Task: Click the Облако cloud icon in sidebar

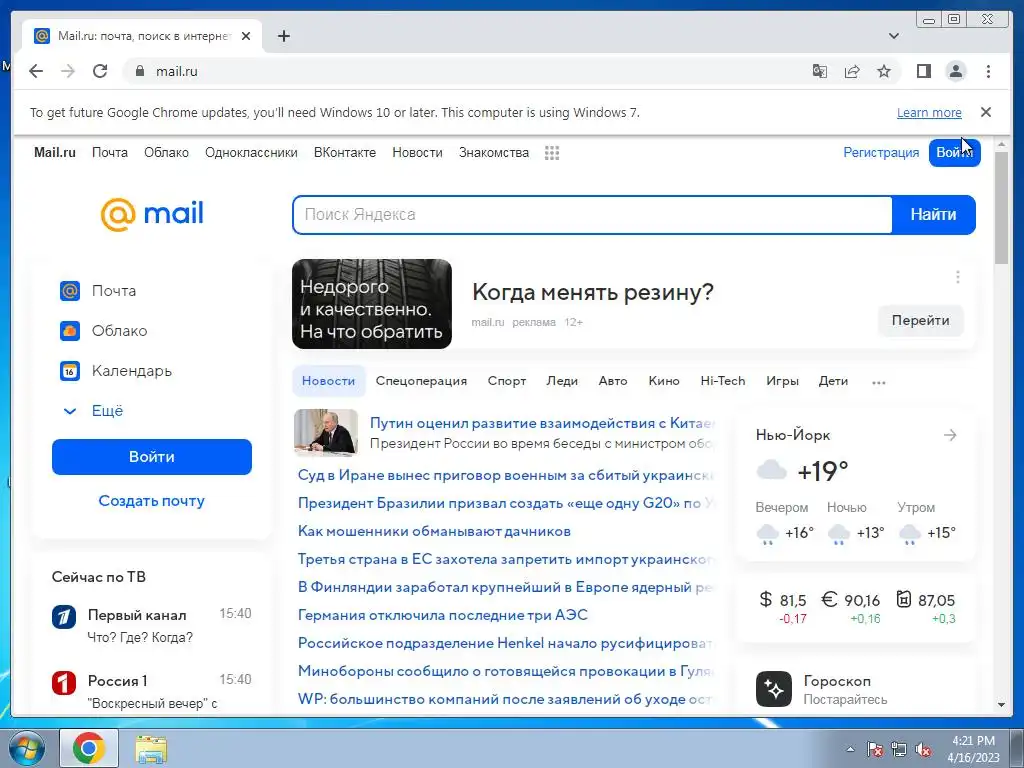Action: tap(70, 331)
